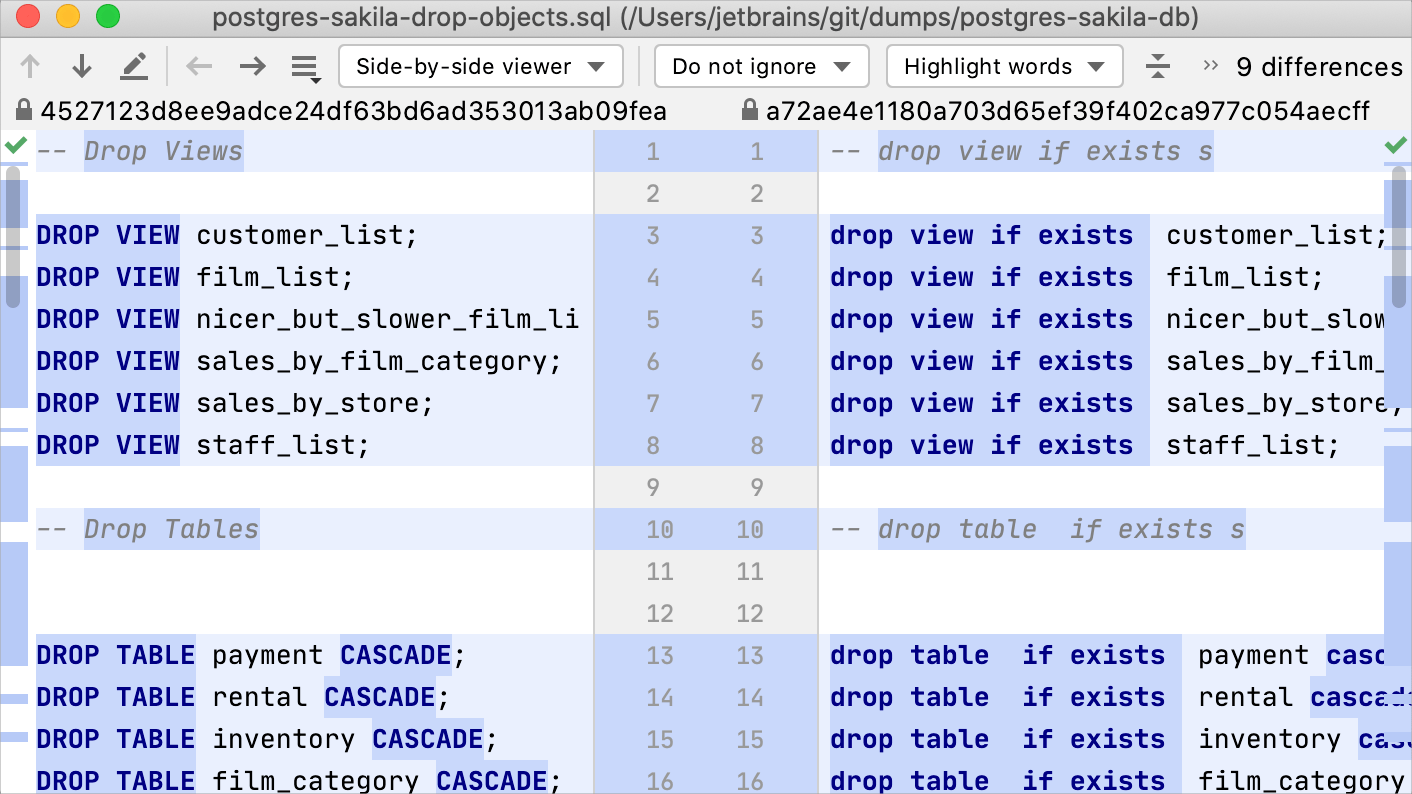Change whitespace handling via Do not ignore dropdown

tap(761, 66)
